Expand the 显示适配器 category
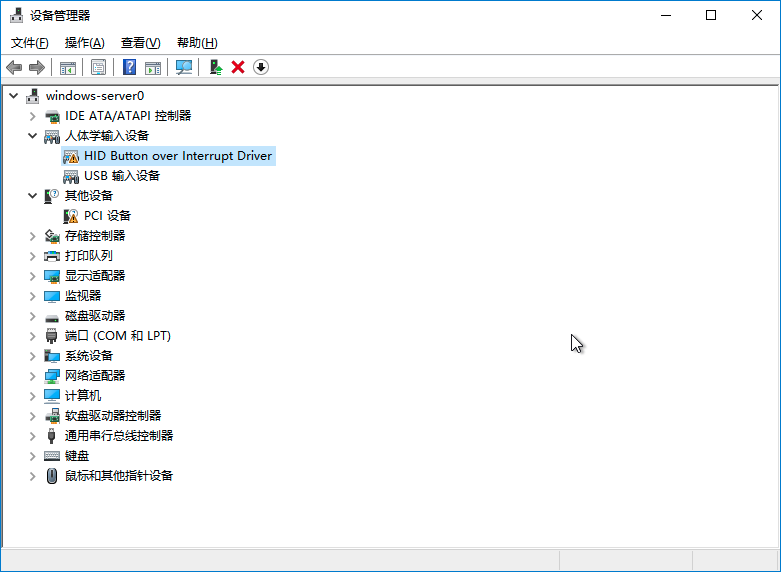The width and height of the screenshot is (781, 572). point(32,276)
